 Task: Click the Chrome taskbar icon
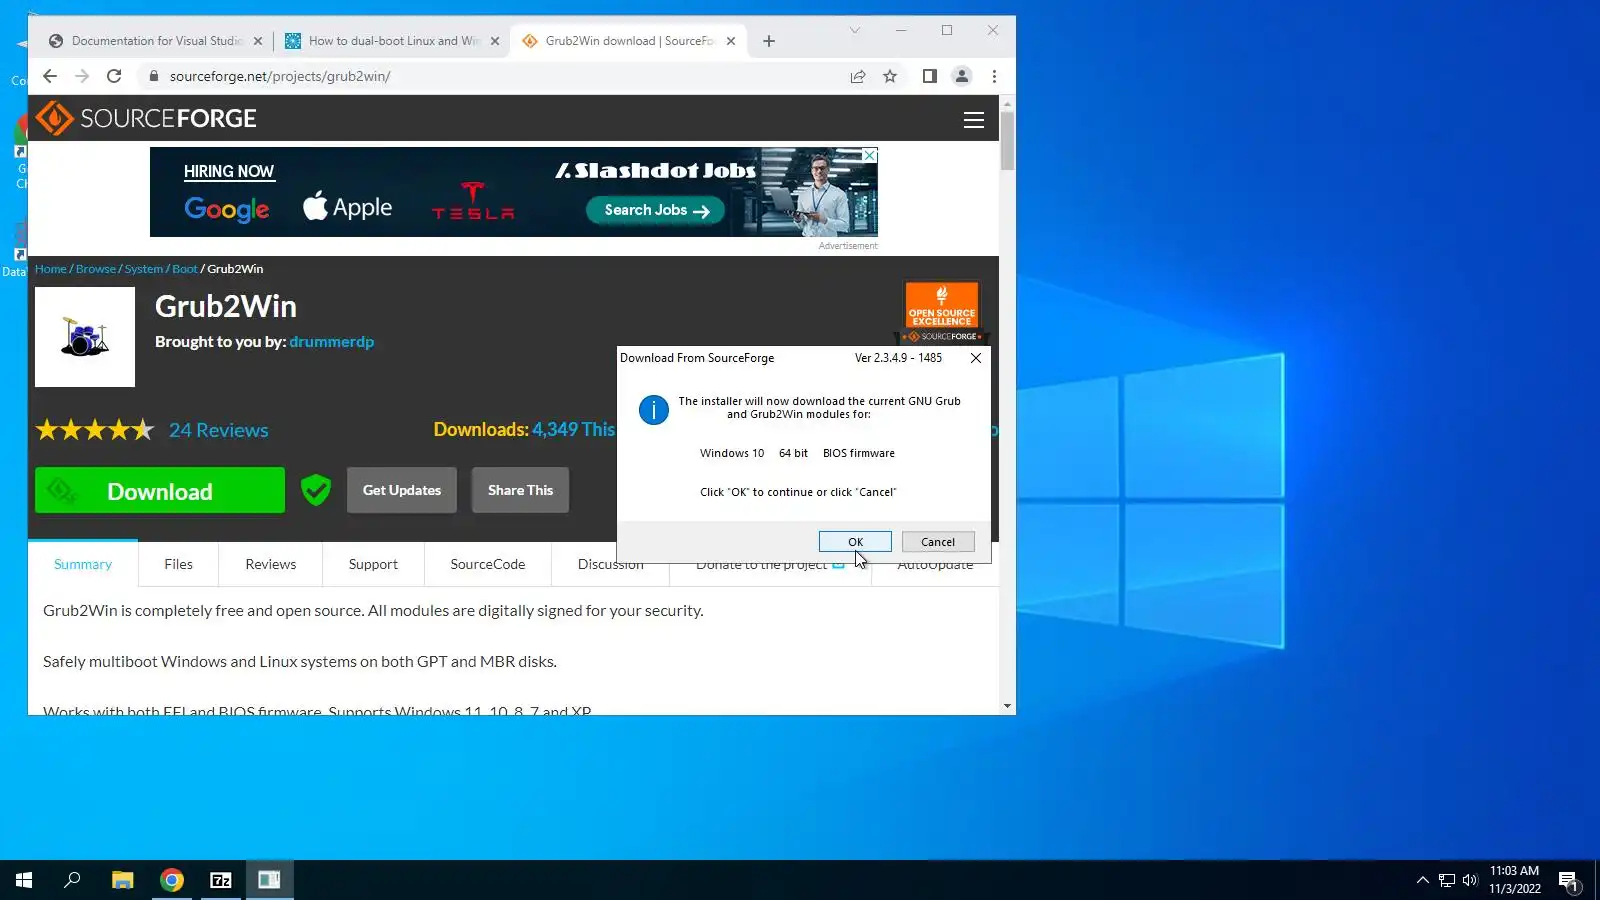(172, 880)
